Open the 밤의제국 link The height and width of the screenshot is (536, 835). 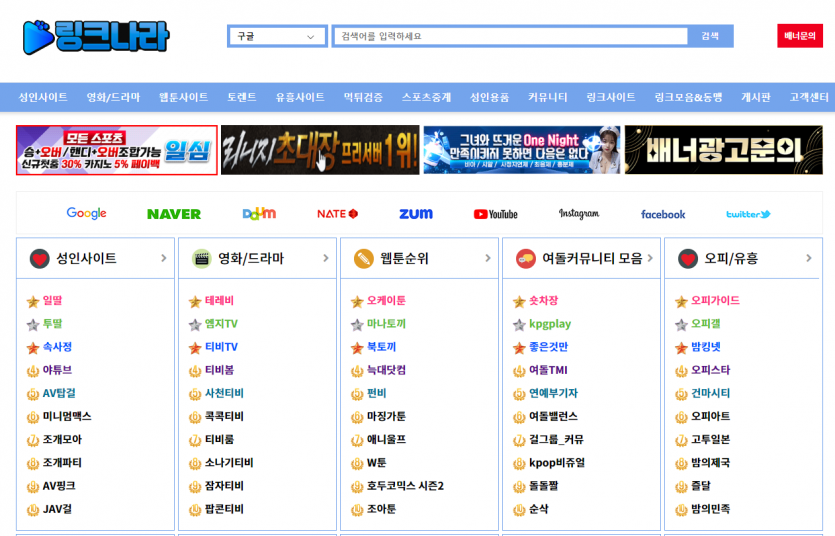(x=710, y=463)
